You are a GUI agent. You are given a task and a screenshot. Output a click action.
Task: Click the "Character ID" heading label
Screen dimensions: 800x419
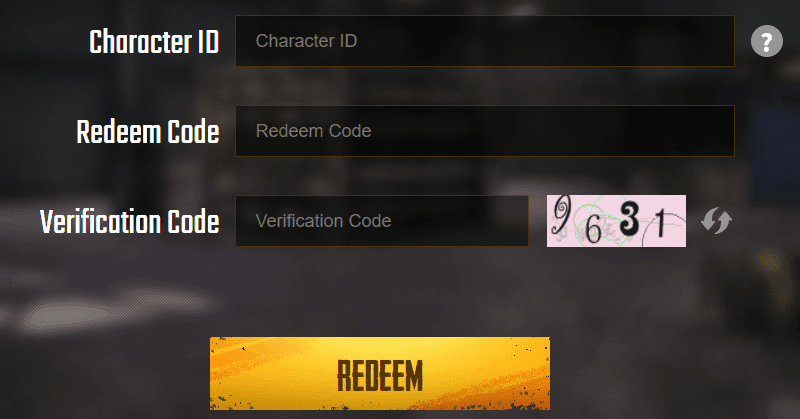click(x=154, y=41)
